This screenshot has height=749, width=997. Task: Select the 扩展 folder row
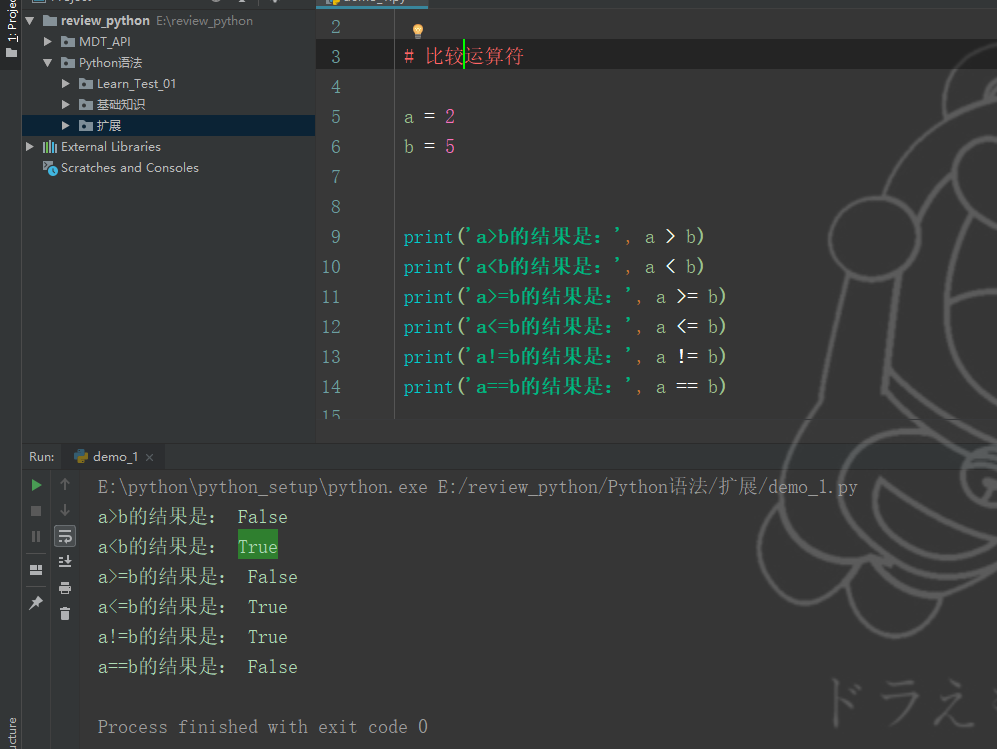point(168,125)
